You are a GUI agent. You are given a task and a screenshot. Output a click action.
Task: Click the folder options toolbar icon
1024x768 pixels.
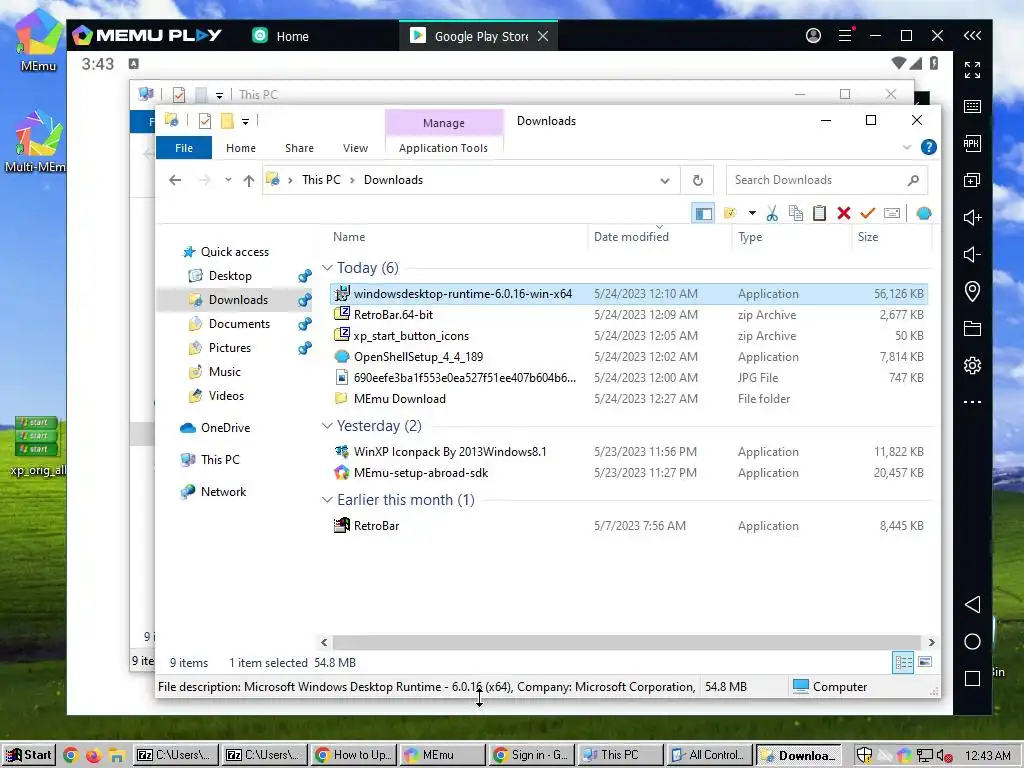click(x=730, y=214)
